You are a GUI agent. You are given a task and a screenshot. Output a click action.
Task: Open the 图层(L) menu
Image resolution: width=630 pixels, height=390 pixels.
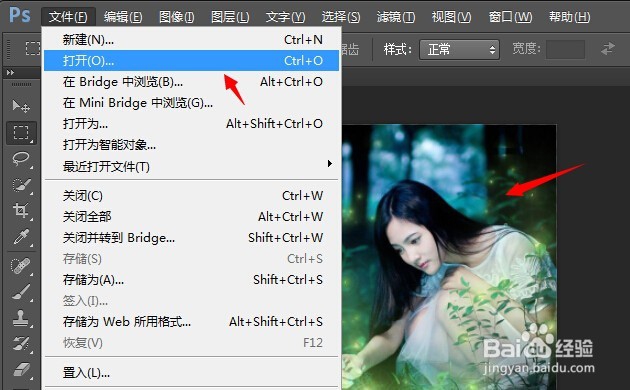230,17
